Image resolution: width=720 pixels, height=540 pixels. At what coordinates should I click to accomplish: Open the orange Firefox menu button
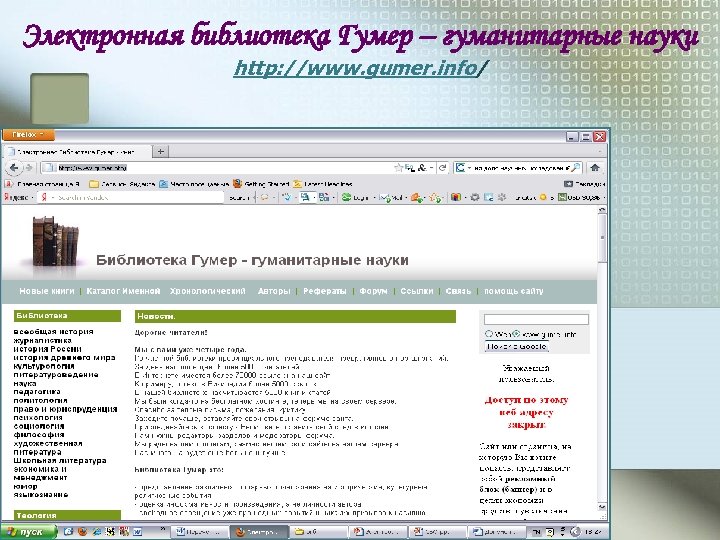(x=28, y=135)
